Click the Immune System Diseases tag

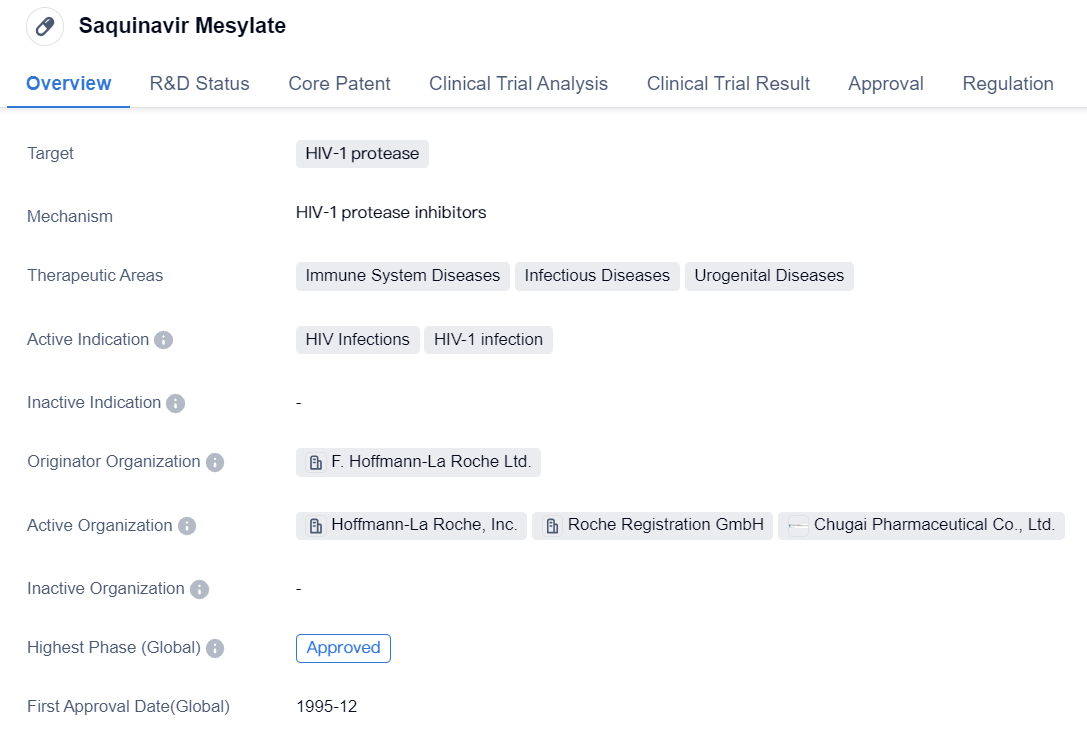402,276
